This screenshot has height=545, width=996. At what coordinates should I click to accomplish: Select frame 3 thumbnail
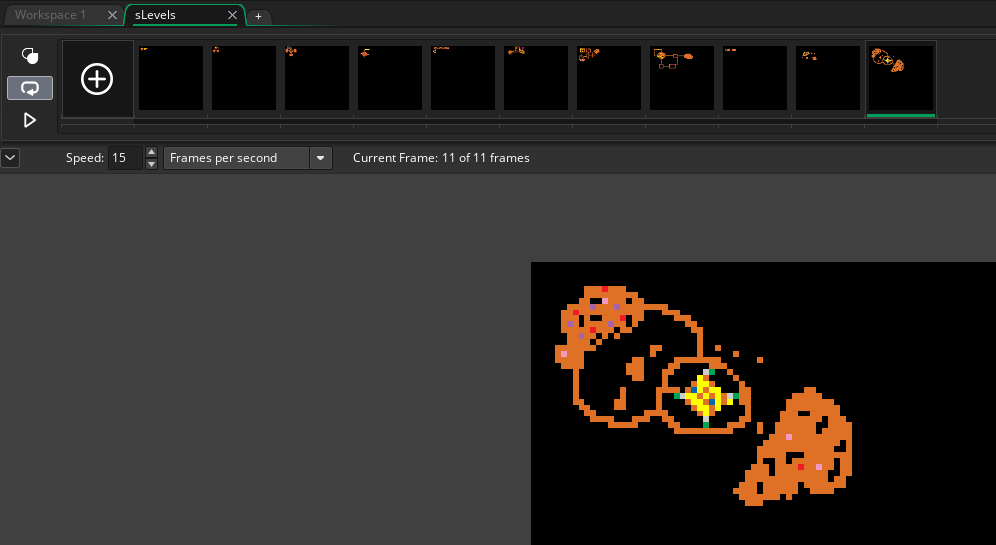(x=317, y=77)
